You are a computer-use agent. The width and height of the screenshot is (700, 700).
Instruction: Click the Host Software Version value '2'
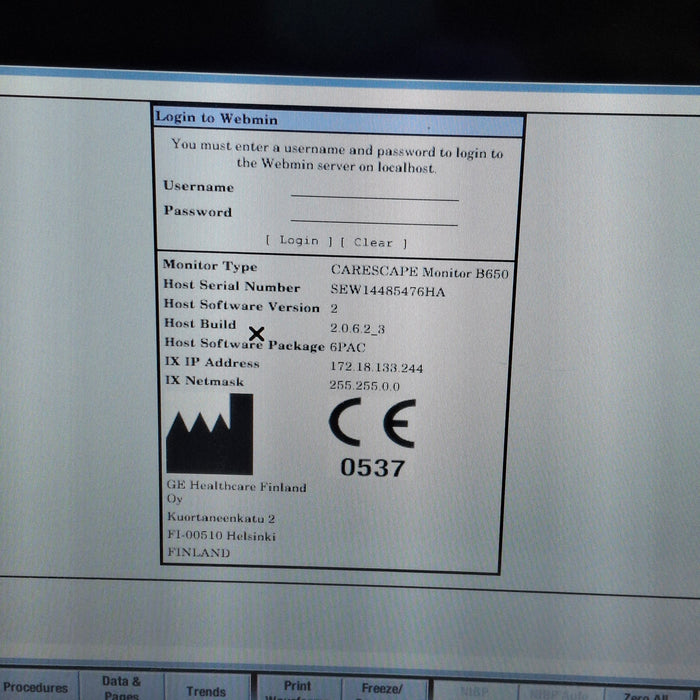click(334, 309)
